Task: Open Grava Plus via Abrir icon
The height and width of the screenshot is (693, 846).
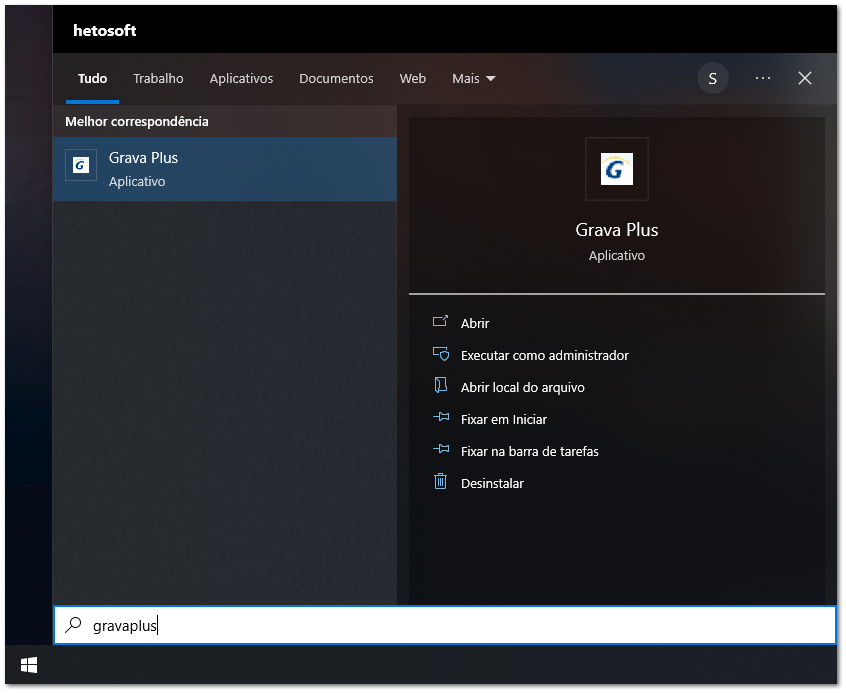Action: coord(441,323)
